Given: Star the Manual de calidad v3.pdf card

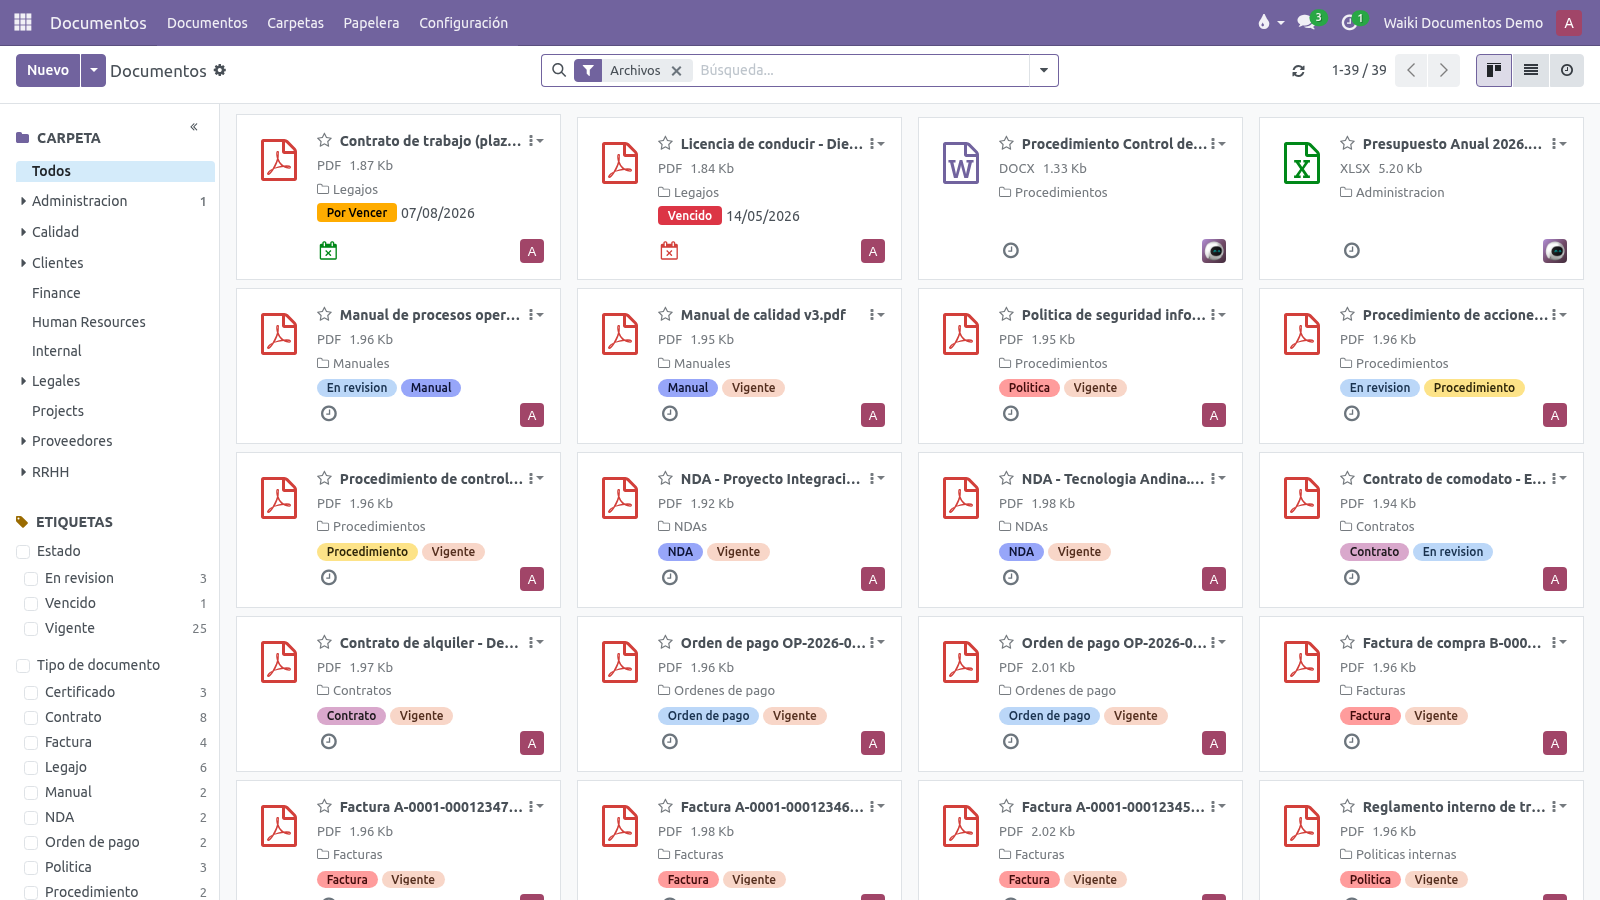Looking at the screenshot, I should click(665, 315).
